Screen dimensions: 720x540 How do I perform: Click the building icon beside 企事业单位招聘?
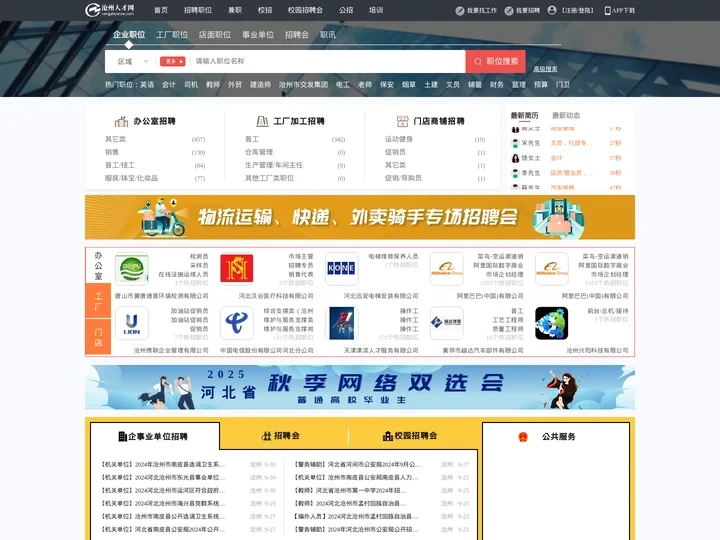coord(123,436)
